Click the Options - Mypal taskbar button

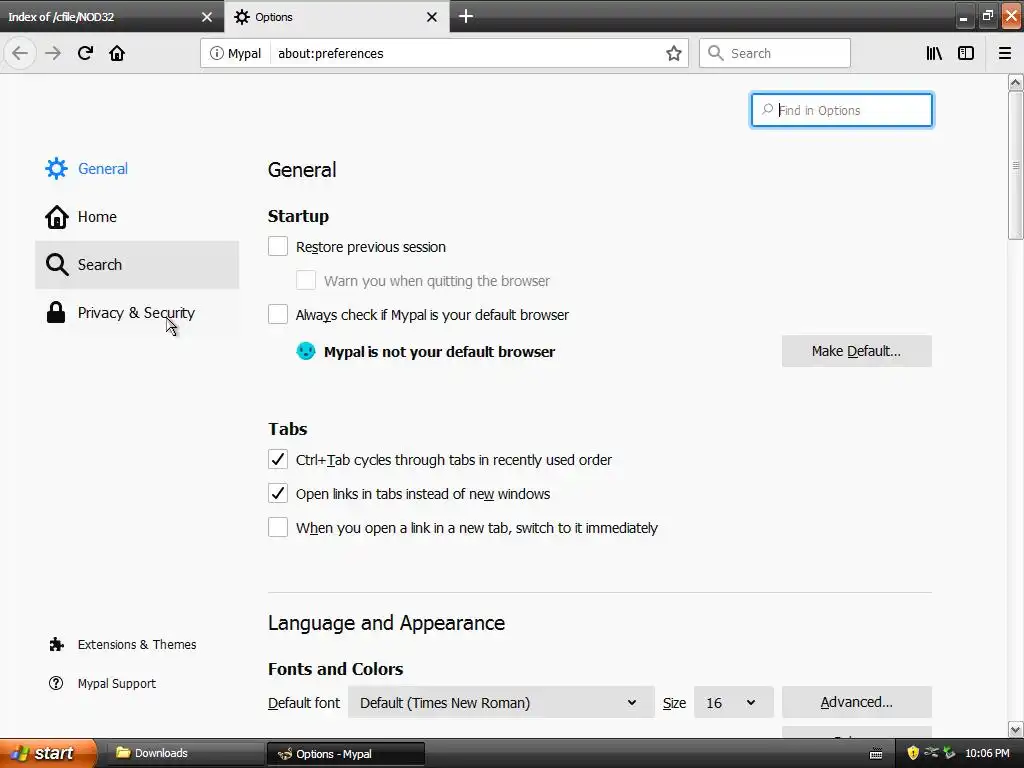point(346,754)
